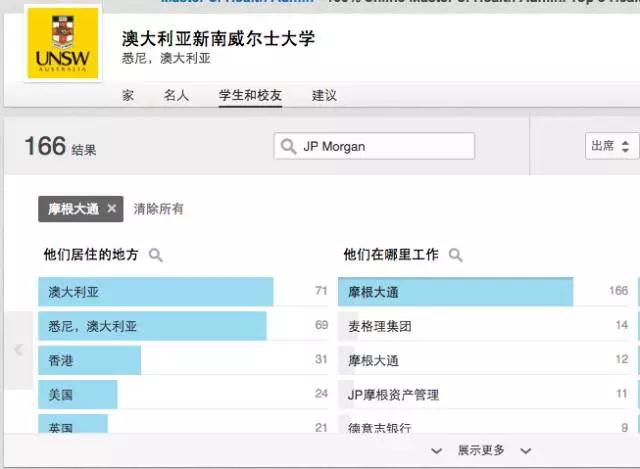This screenshot has height=469, width=640.
Task: Click 清除所有 to clear filters
Action: point(159,209)
